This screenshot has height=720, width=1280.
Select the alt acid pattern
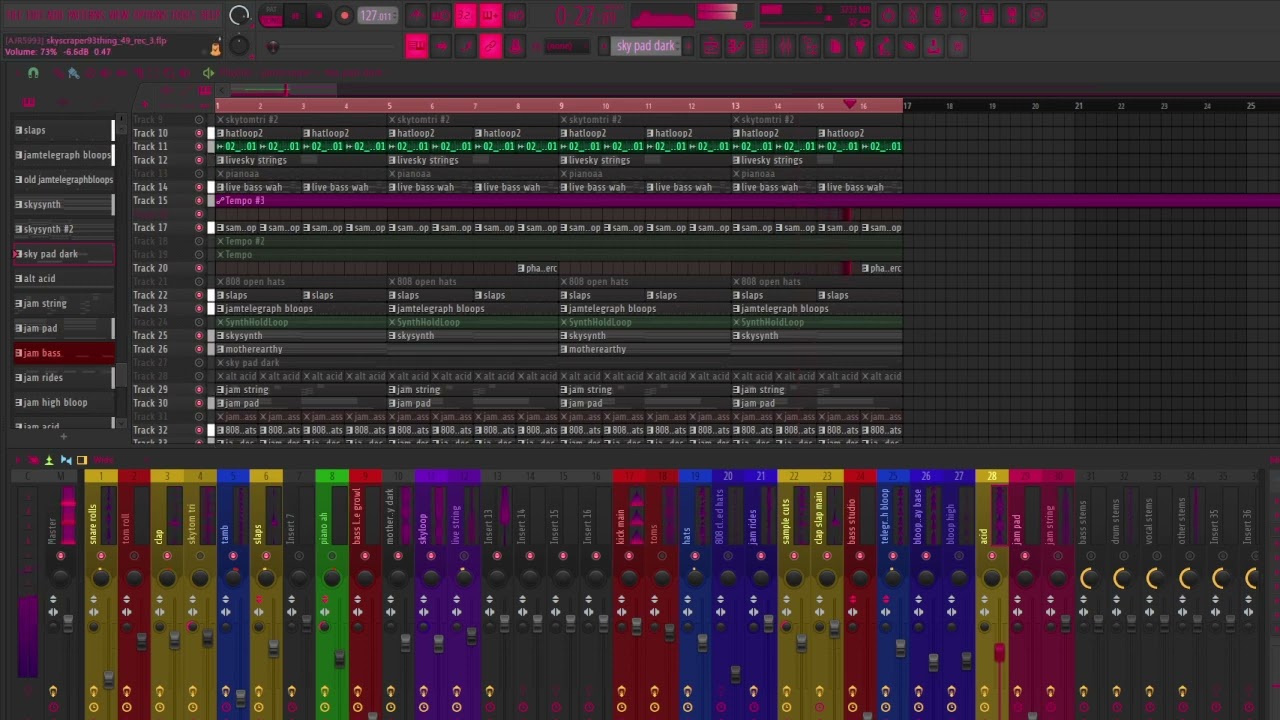[x=64, y=278]
